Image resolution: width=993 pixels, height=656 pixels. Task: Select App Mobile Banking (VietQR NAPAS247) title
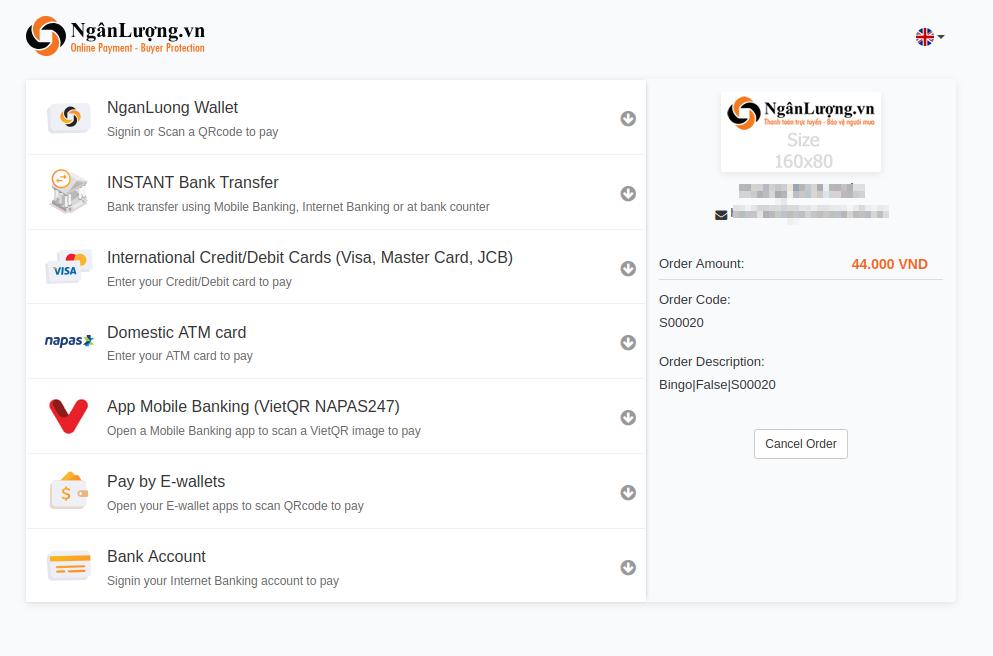(253, 407)
